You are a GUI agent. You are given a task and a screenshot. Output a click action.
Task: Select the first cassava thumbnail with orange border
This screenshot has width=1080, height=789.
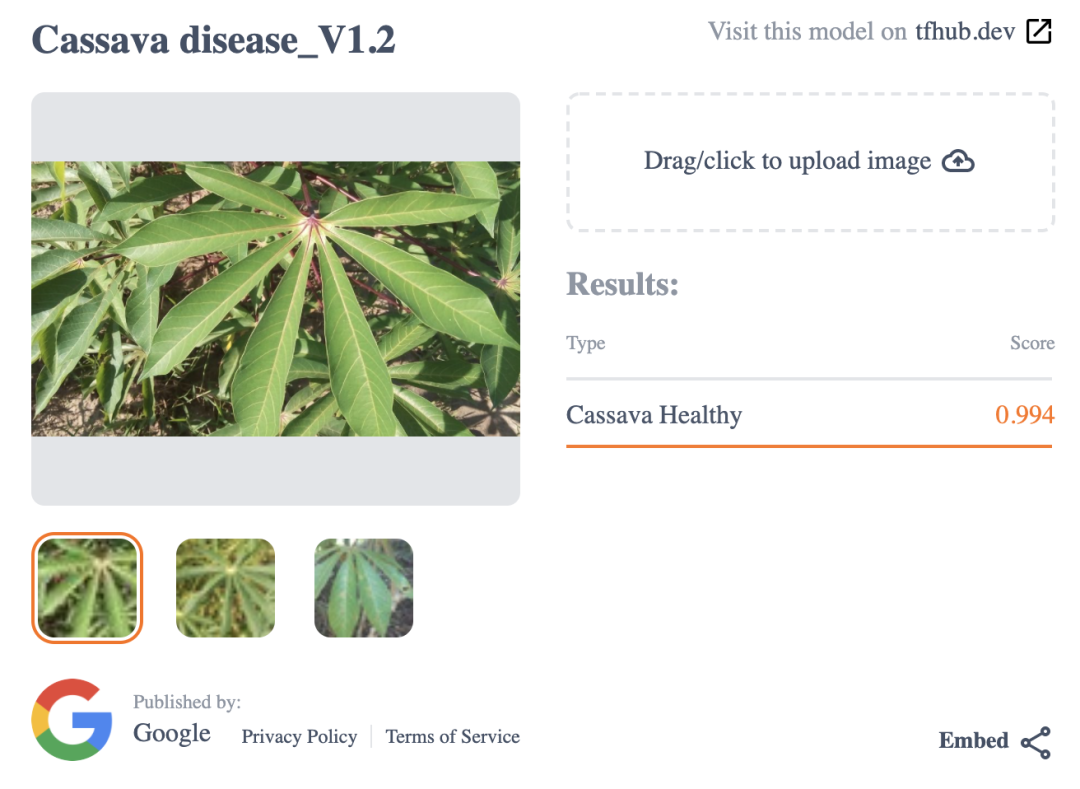point(87,587)
